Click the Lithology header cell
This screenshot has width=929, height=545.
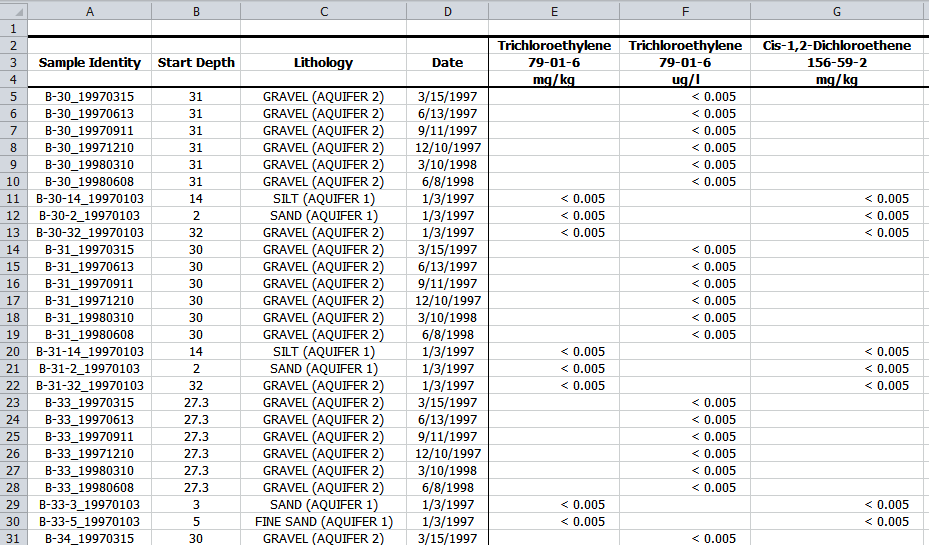(323, 62)
